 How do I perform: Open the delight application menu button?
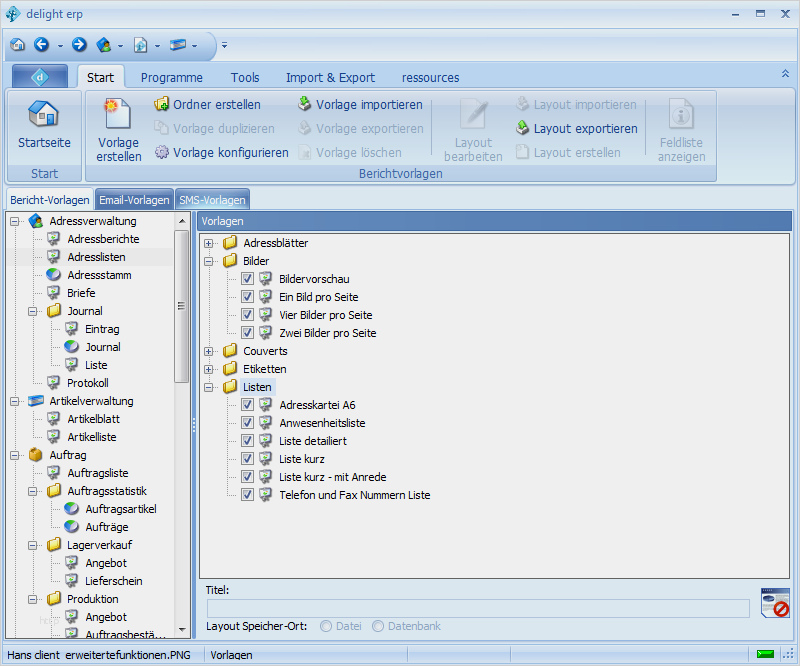tap(40, 77)
